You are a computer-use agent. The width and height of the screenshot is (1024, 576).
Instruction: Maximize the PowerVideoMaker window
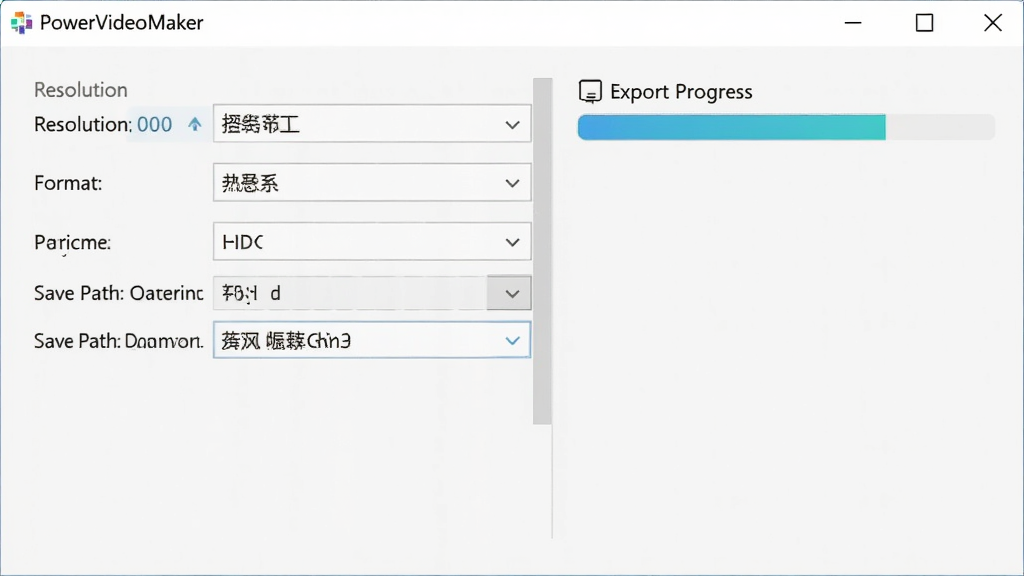924,23
